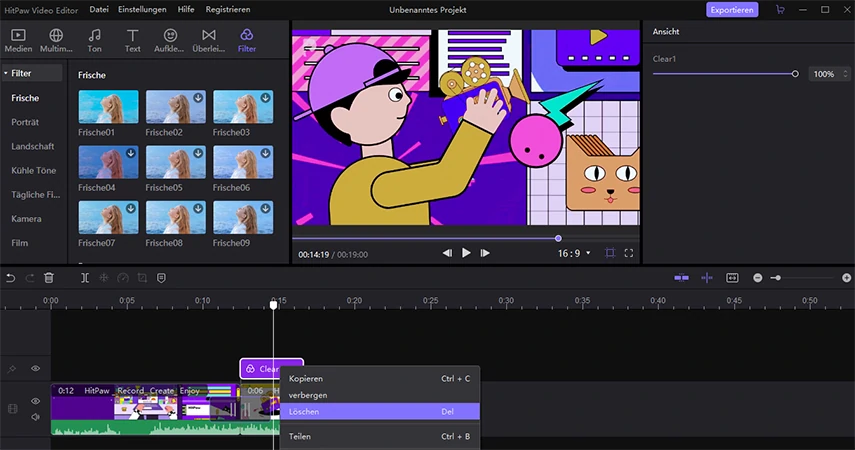855x450 pixels.
Task: Click the split clip tool icon
Action: [85, 278]
